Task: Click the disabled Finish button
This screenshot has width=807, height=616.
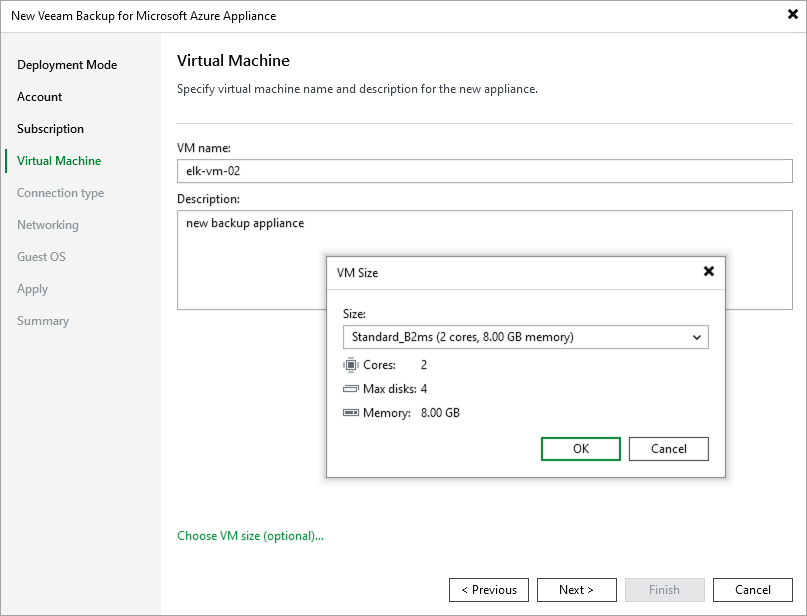Action: pos(664,590)
